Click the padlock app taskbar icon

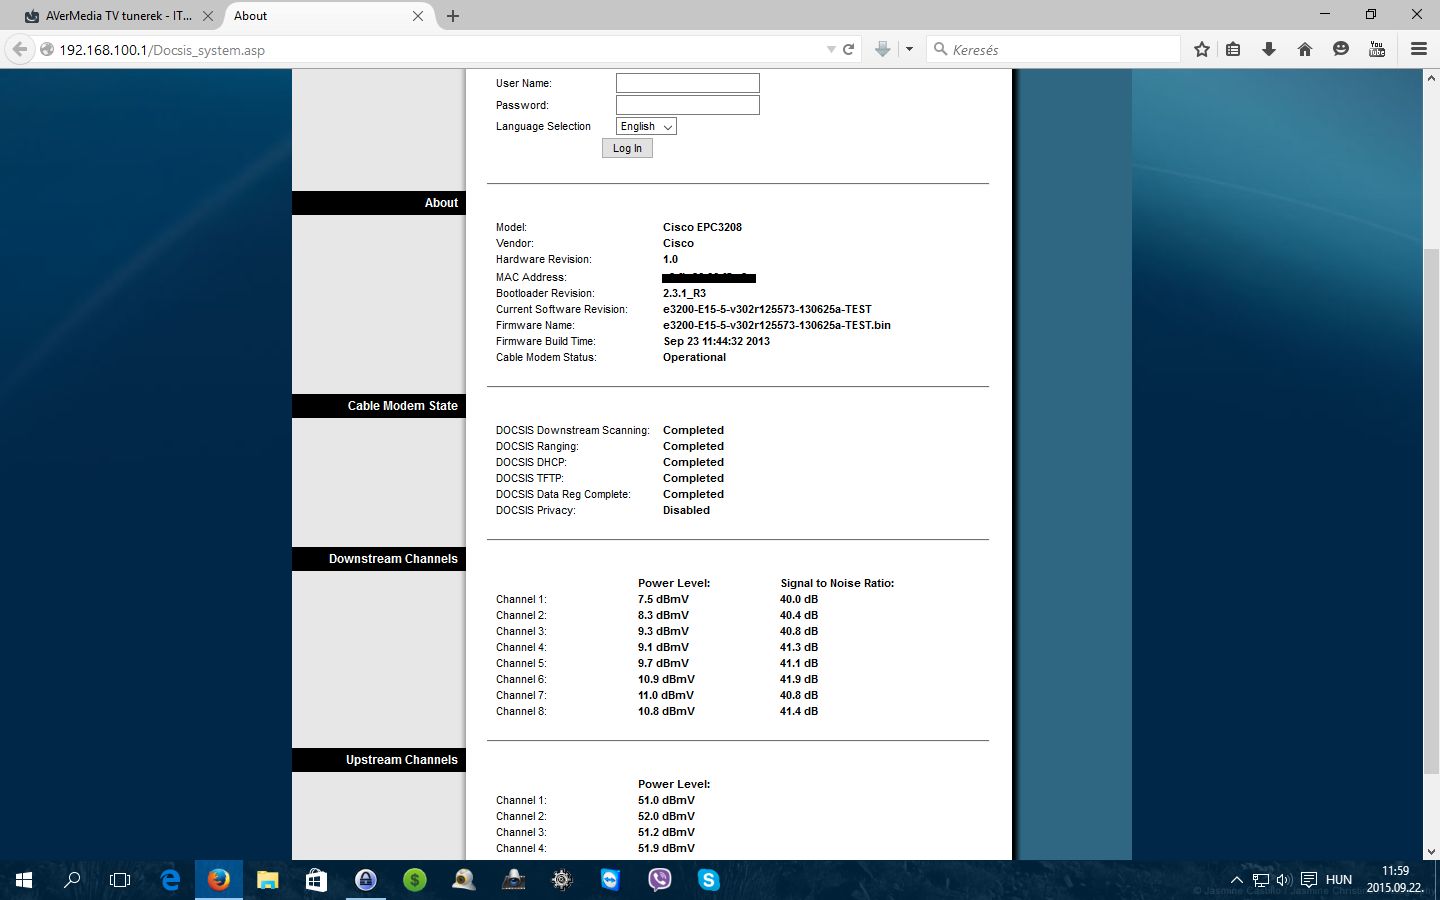point(365,880)
